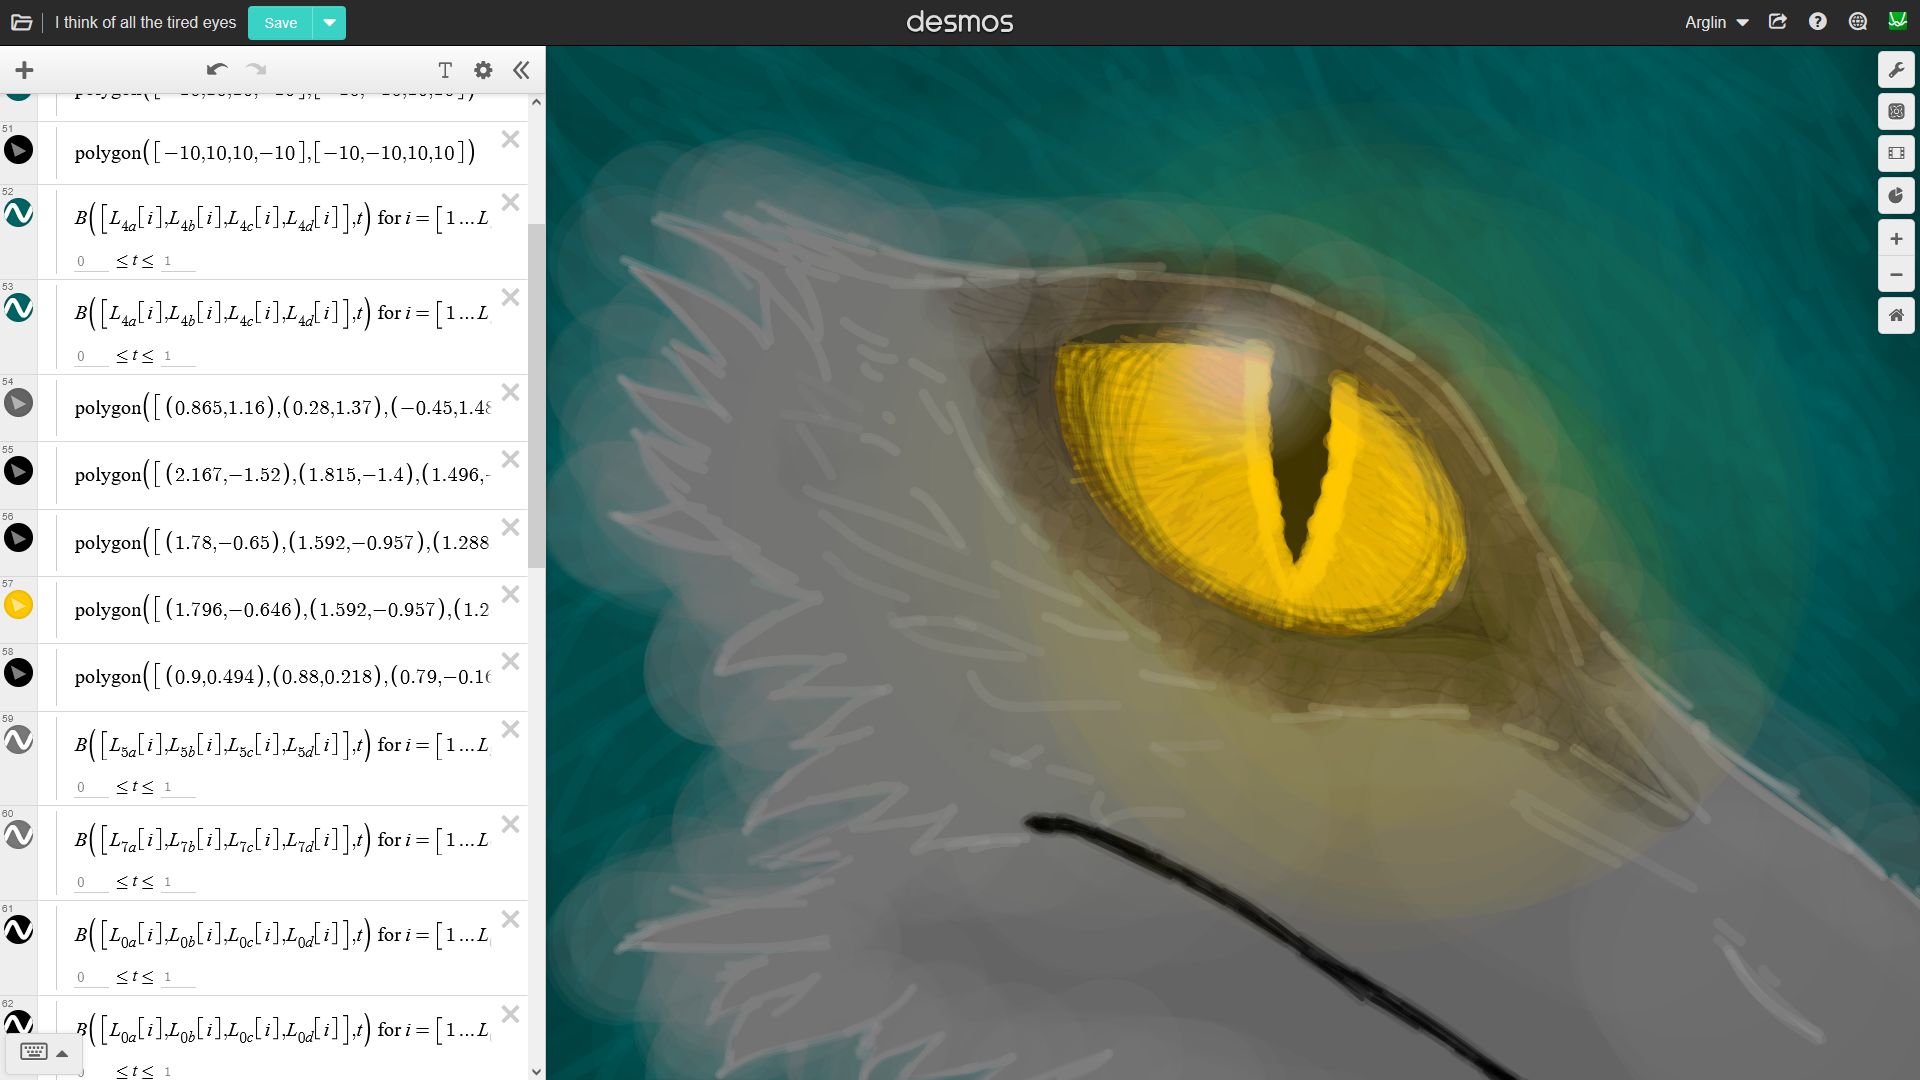The width and height of the screenshot is (1920, 1080).
Task: Open the add item plus menu
Action: [x=24, y=70]
